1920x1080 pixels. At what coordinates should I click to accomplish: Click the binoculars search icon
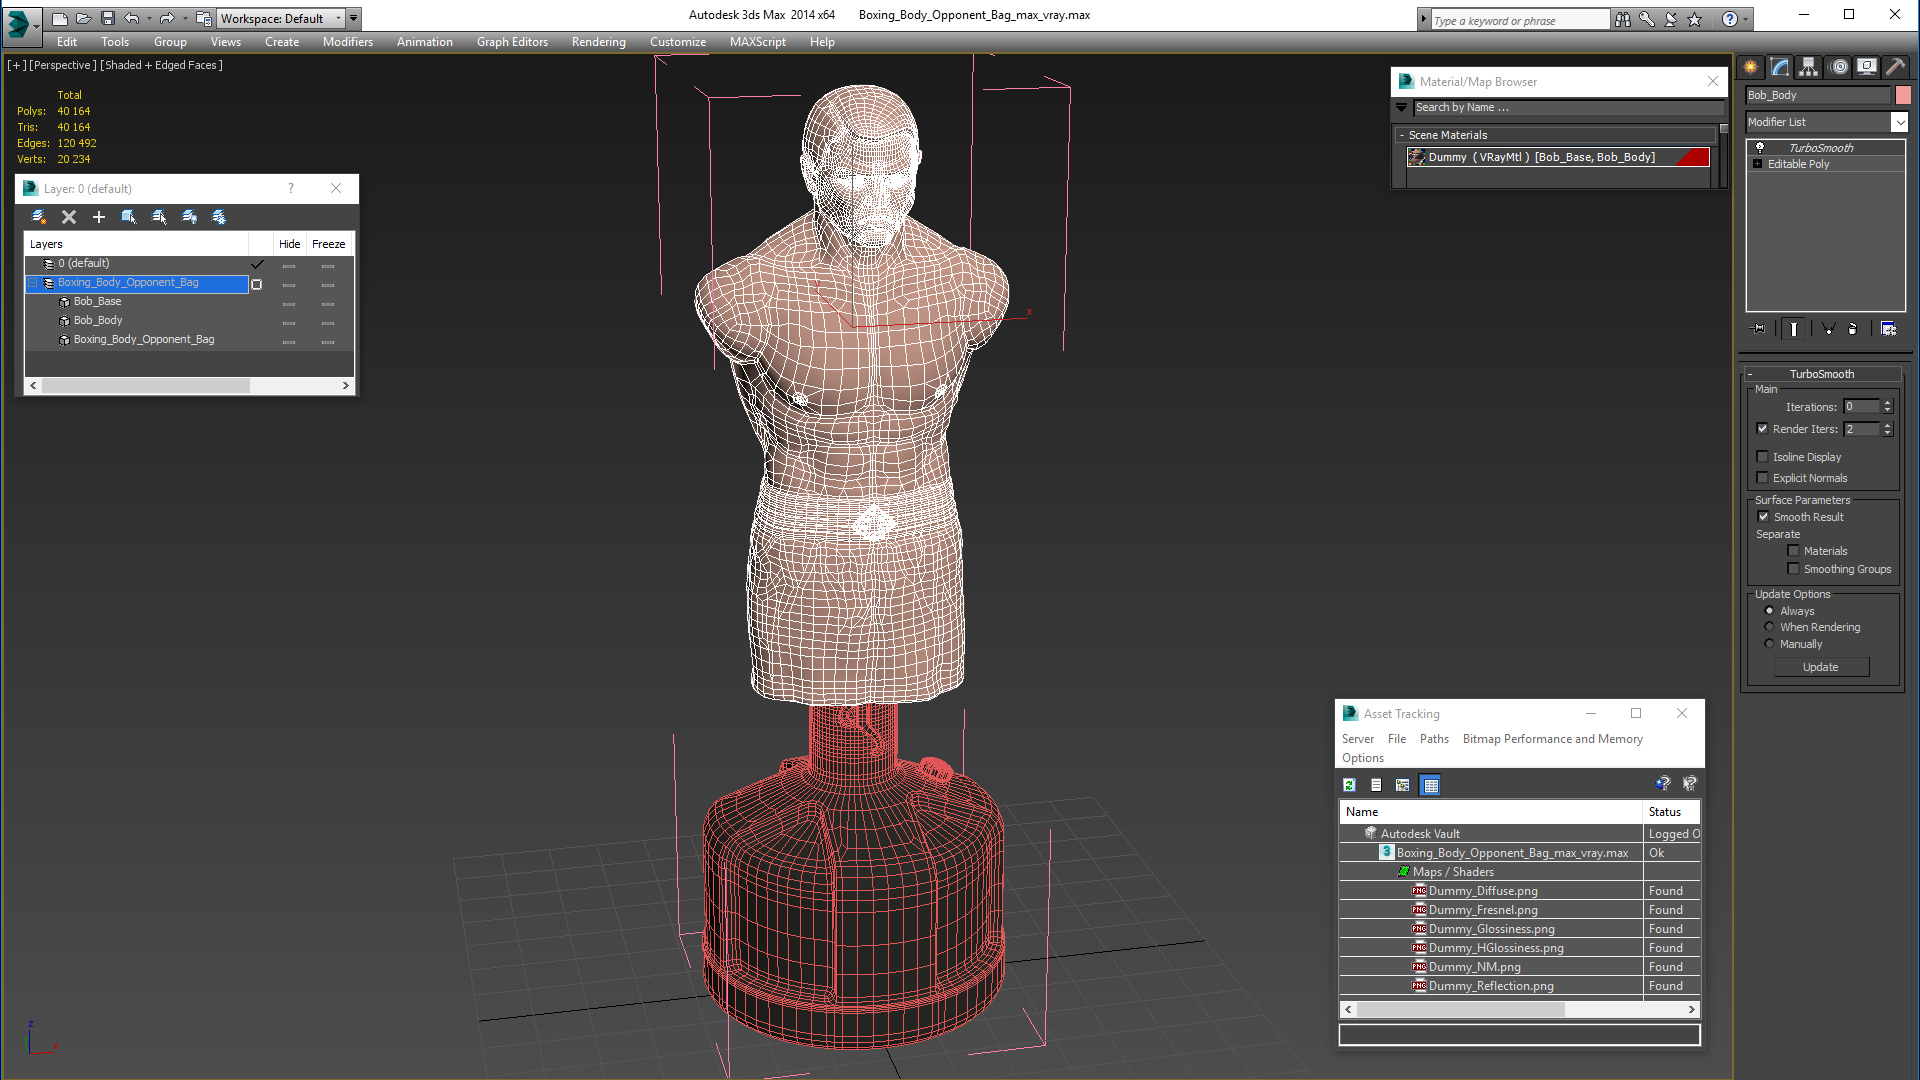[1622, 19]
